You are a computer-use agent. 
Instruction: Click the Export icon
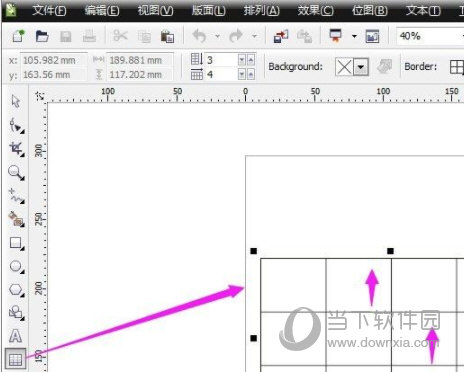(305, 36)
